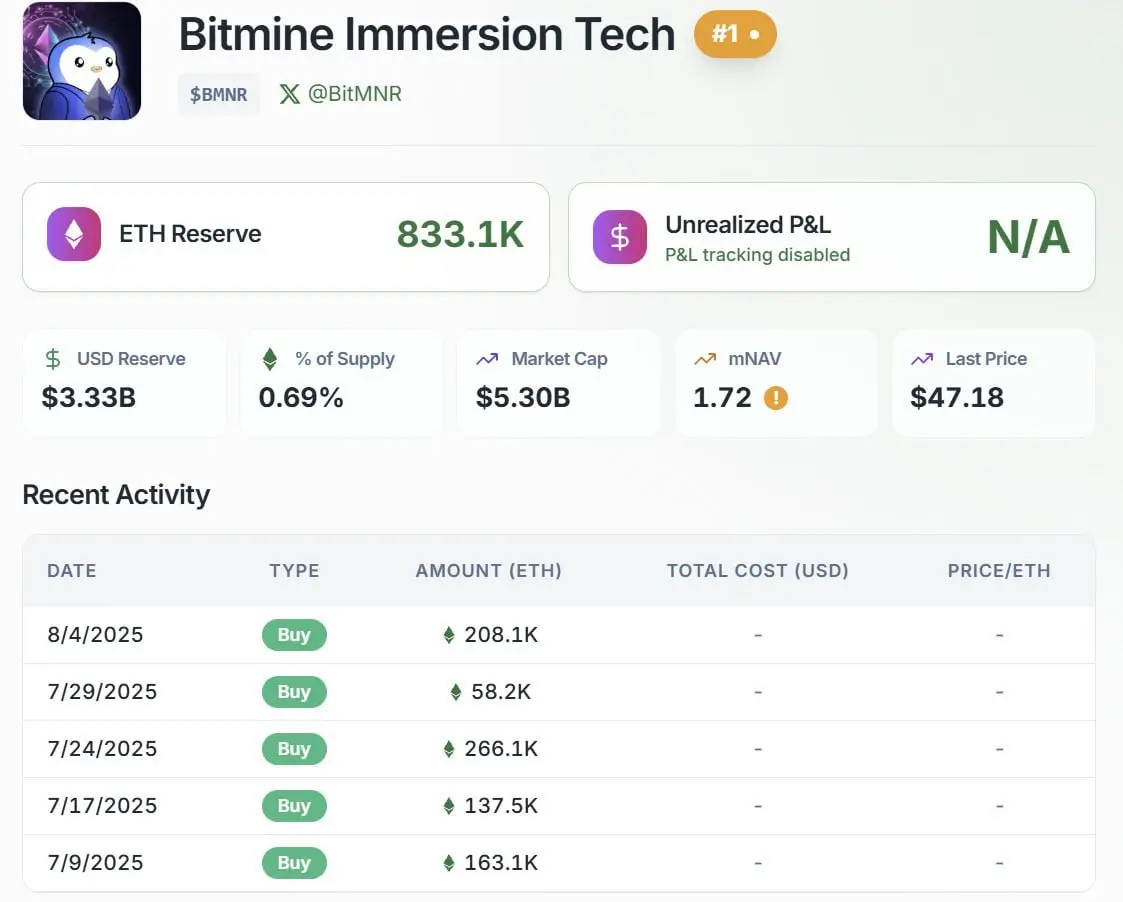This screenshot has width=1123, height=902.
Task: Click the 833.1K ETH Reserve value
Action: [x=460, y=234]
